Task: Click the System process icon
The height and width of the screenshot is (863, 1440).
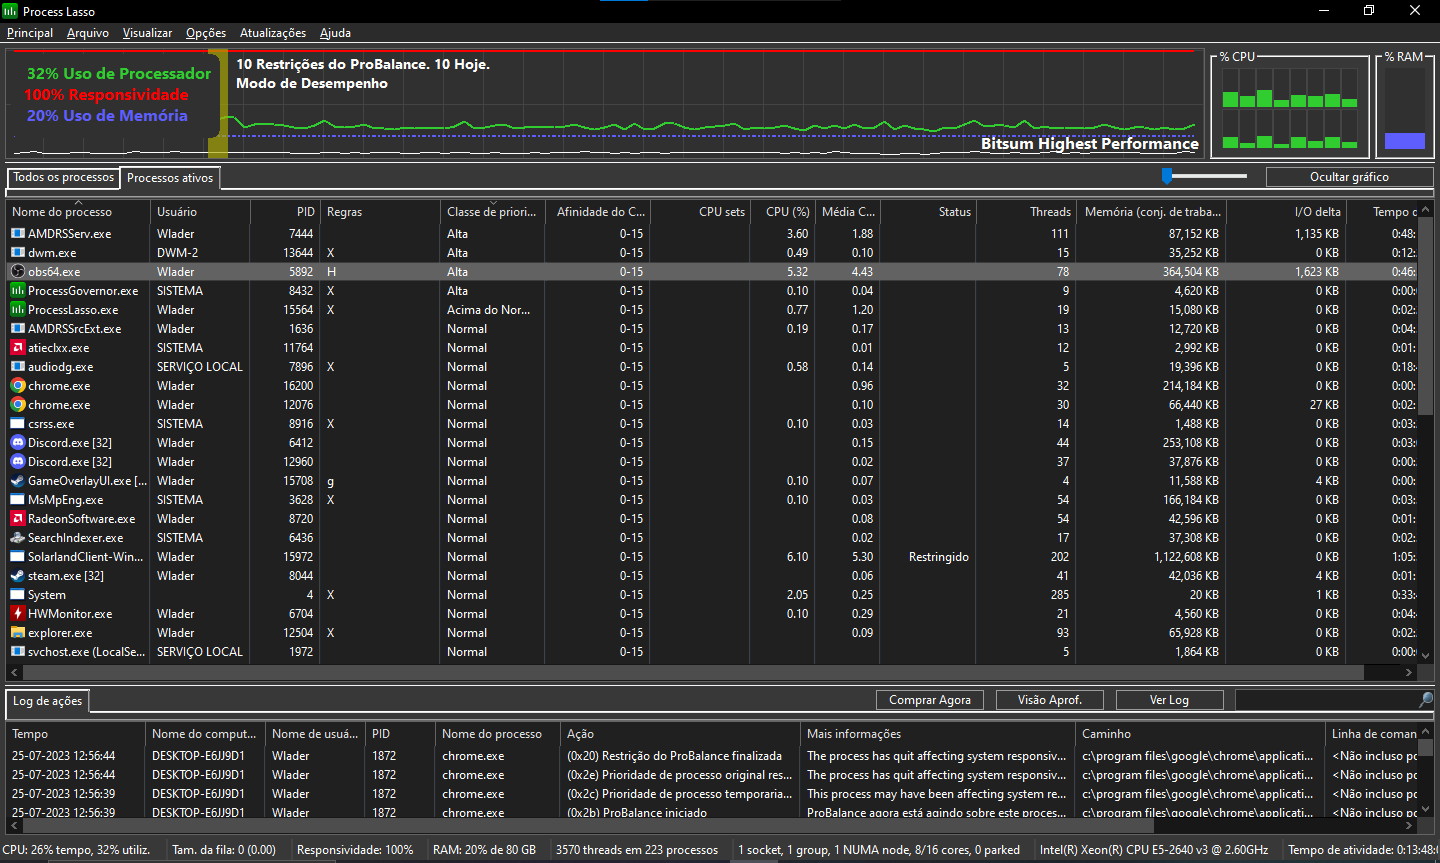Action: tap(18, 595)
